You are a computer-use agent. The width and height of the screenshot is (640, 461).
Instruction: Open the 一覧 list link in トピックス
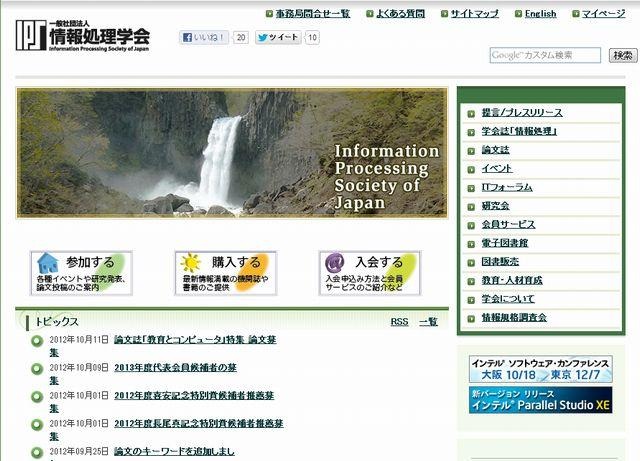(x=428, y=322)
